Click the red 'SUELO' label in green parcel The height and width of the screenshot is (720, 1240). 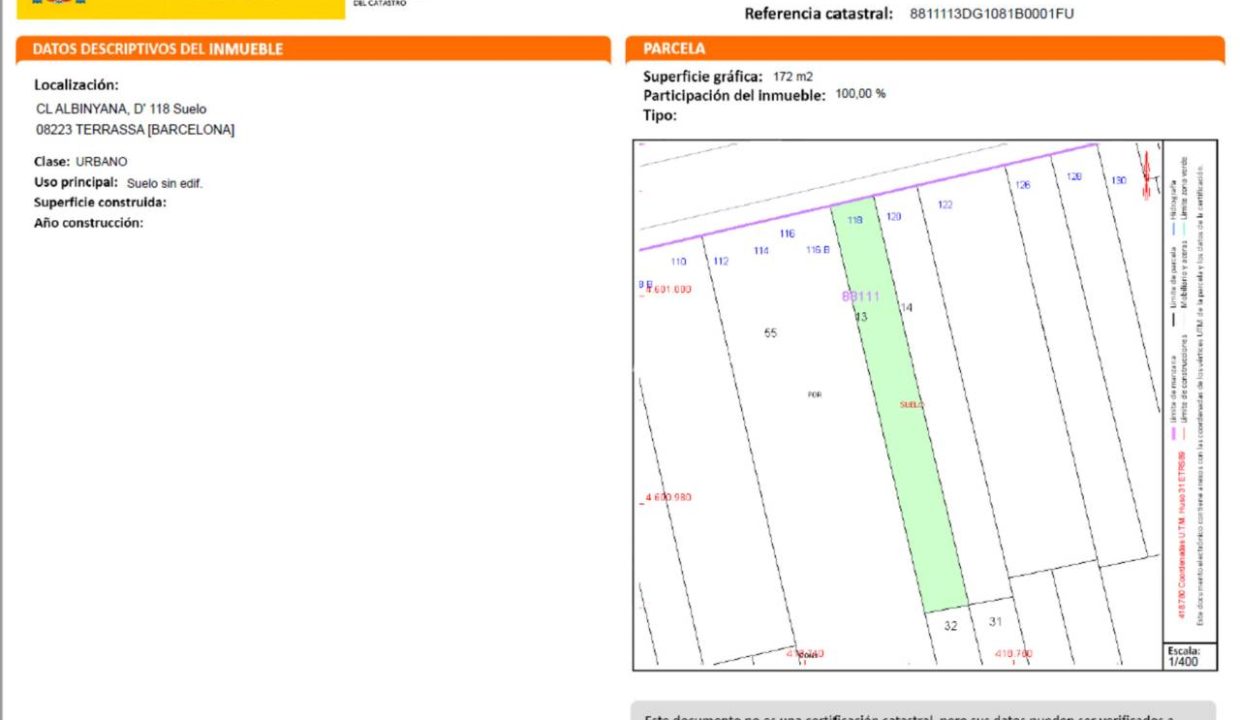(x=911, y=405)
